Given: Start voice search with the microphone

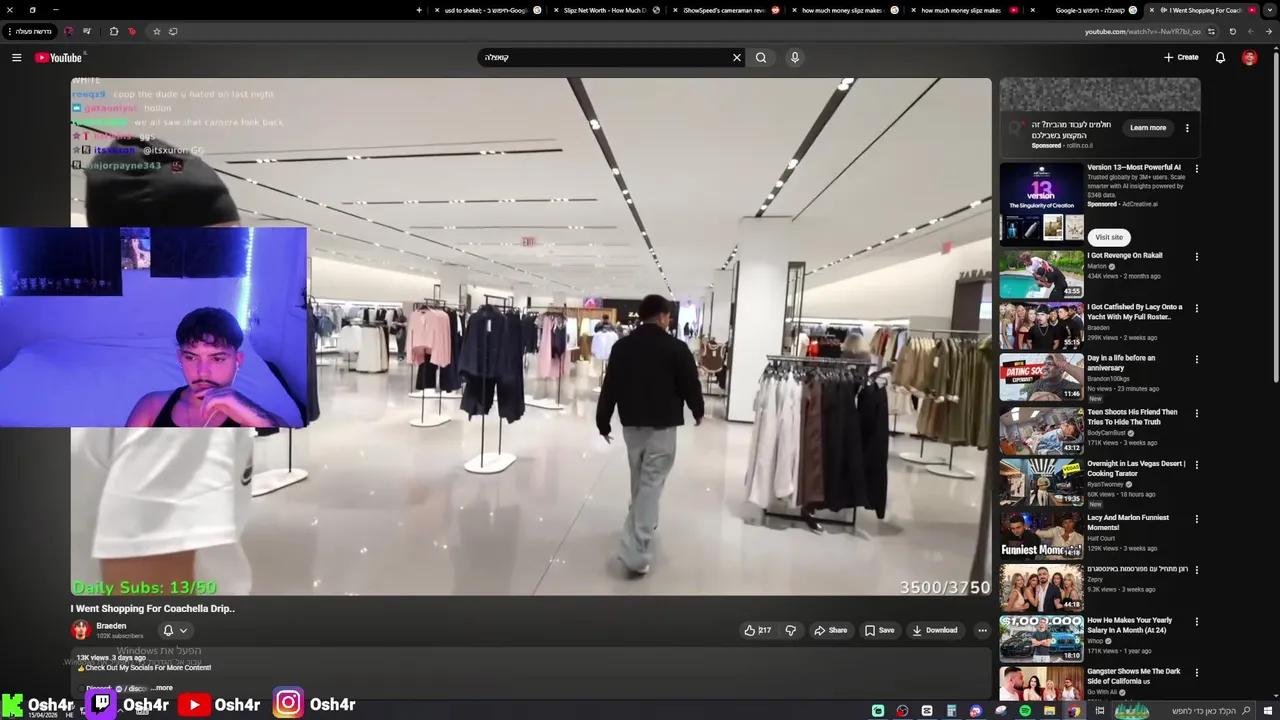Looking at the screenshot, I should coord(795,57).
